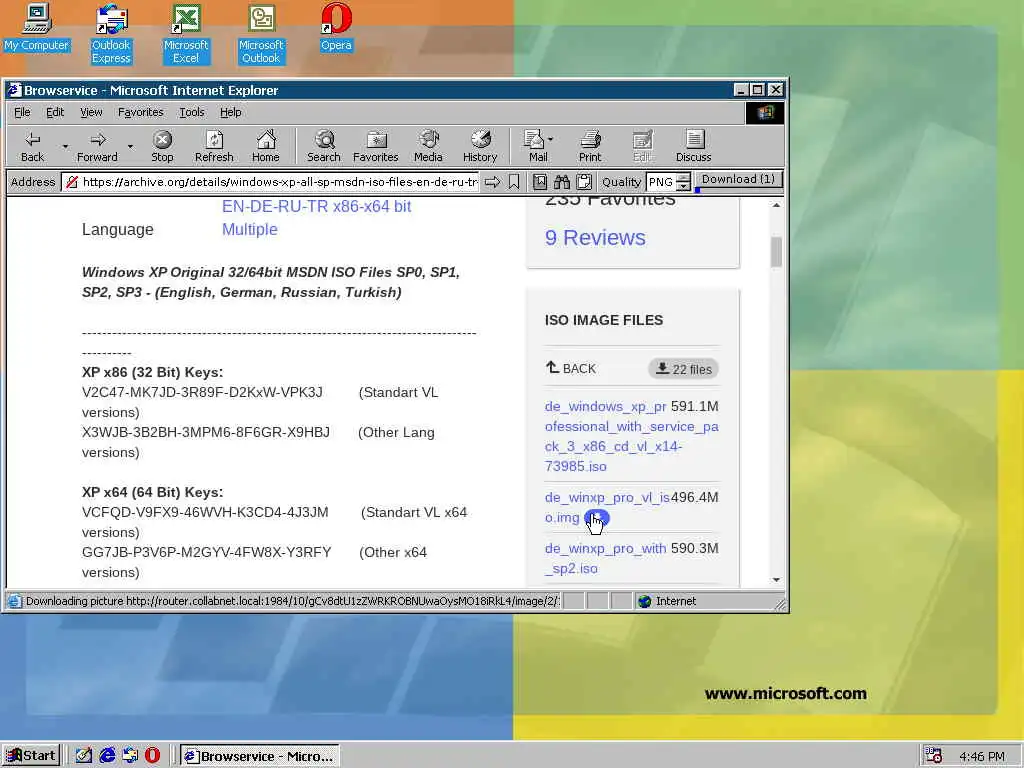Click the Forward arrow toolbar button
This screenshot has width=1024, height=768.
click(x=97, y=146)
